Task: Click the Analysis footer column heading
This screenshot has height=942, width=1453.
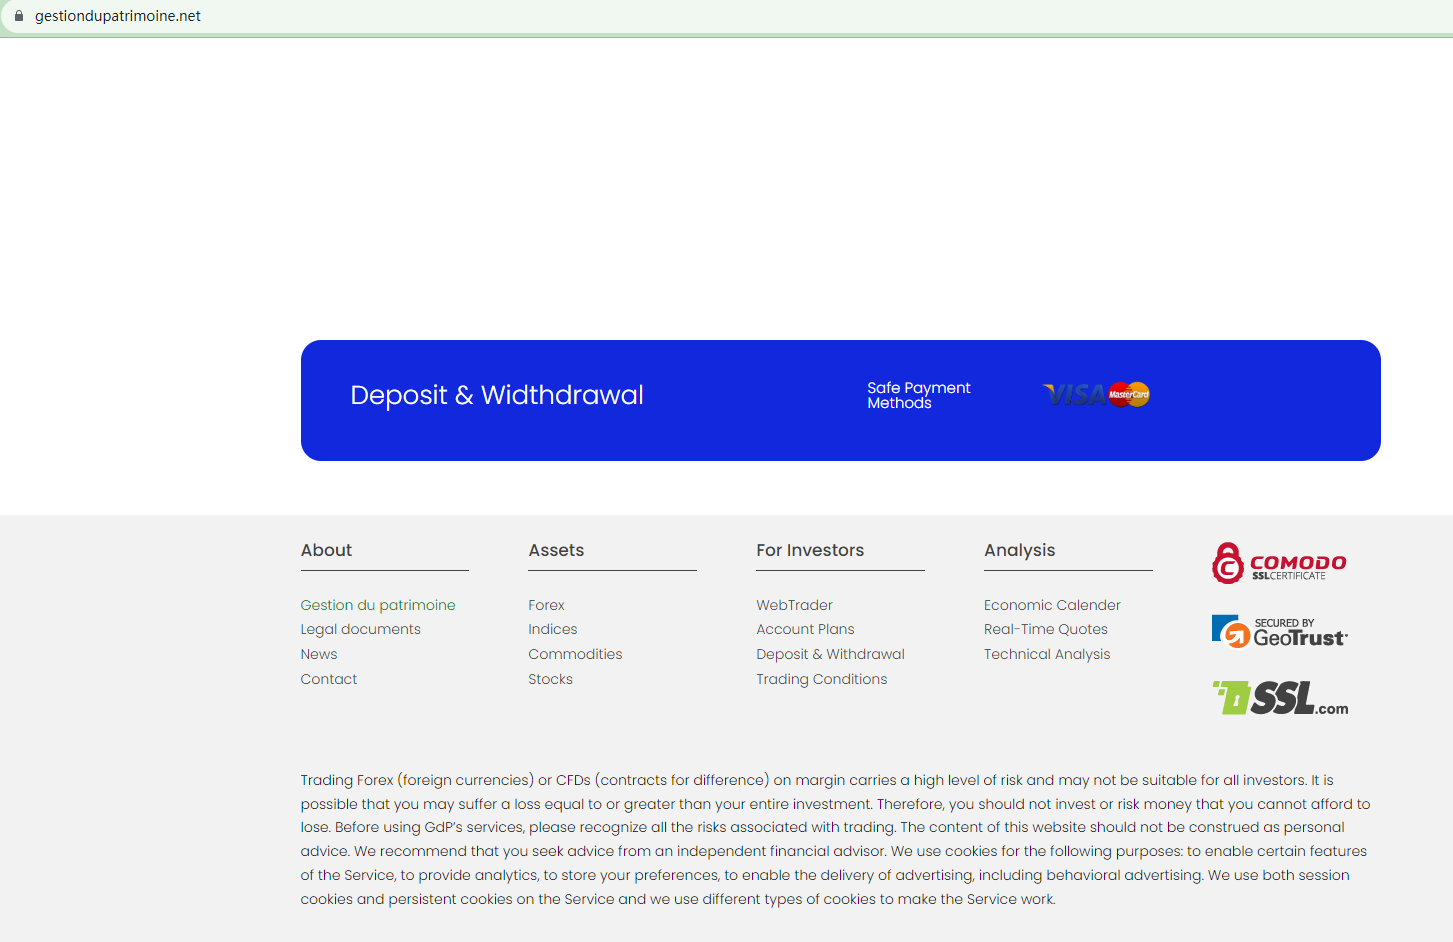Action: coord(1020,550)
